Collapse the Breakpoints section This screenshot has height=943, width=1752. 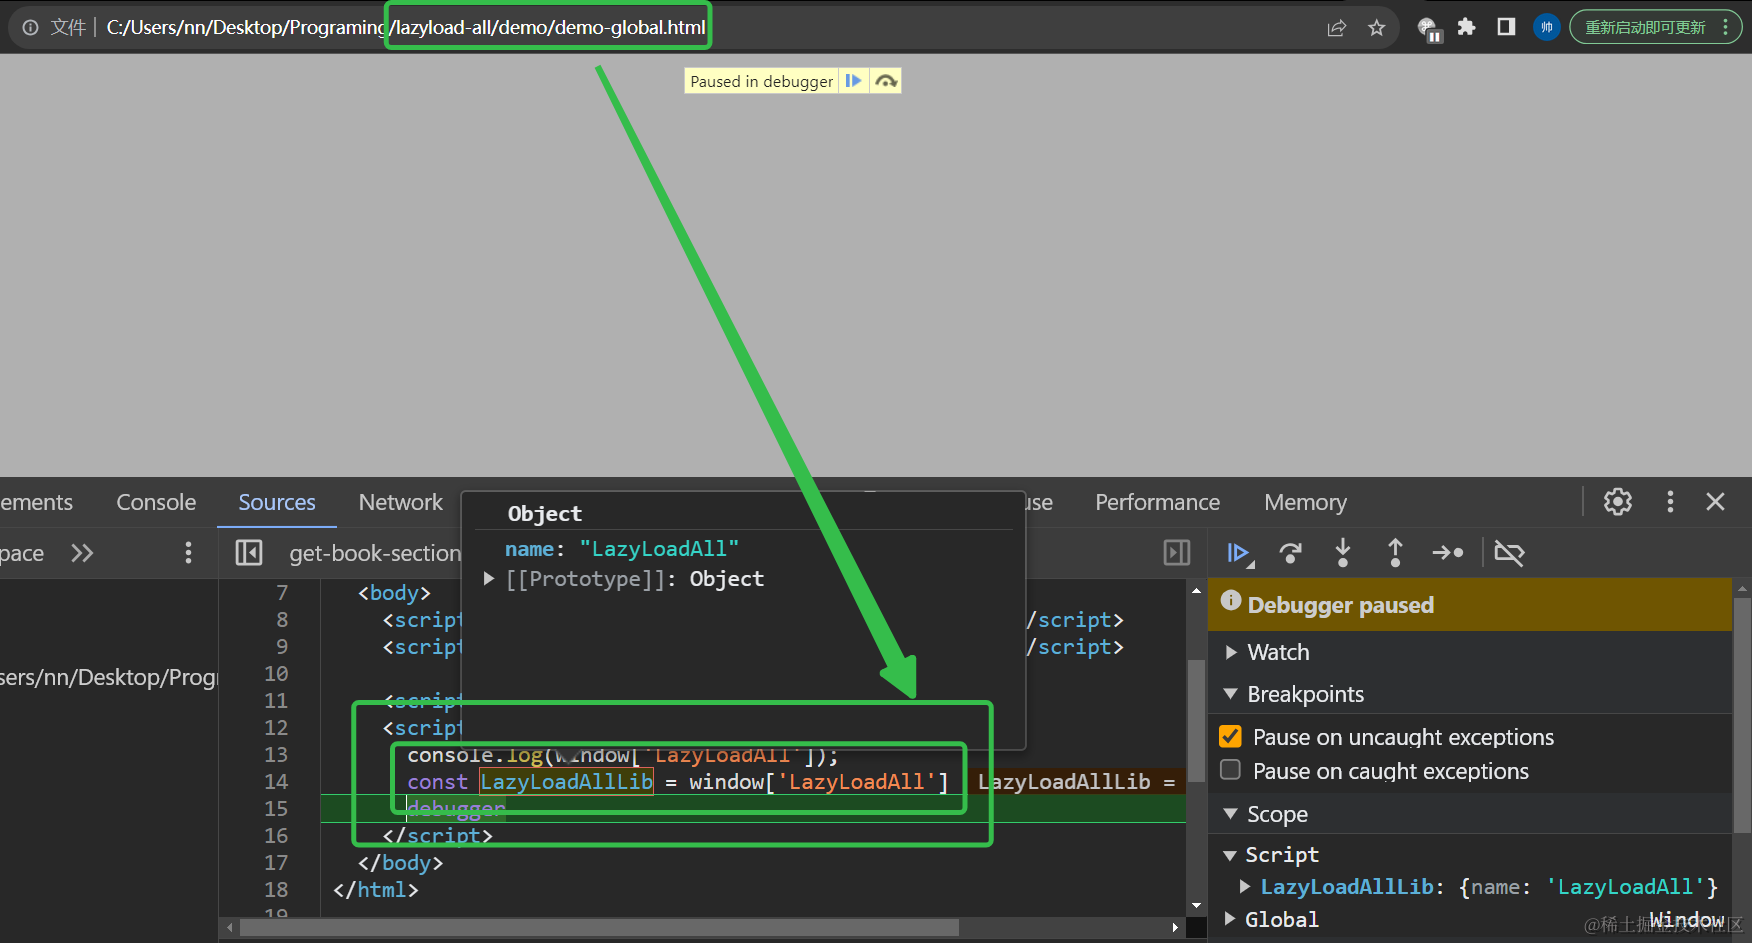click(1231, 694)
